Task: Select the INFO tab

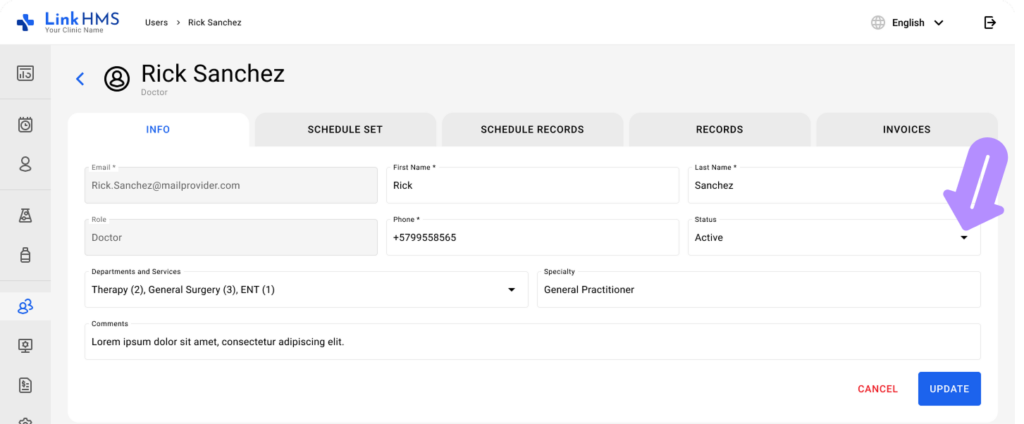Action: tap(158, 129)
